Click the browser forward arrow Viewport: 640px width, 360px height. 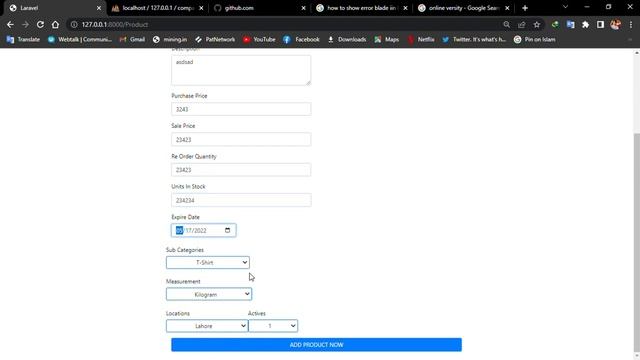(25, 24)
